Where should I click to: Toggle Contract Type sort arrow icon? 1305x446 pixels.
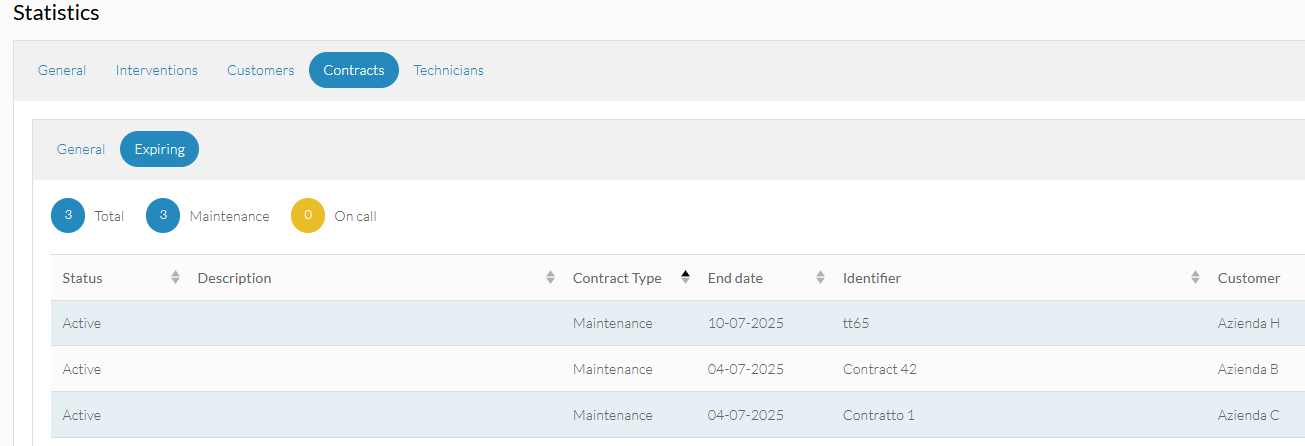685,278
